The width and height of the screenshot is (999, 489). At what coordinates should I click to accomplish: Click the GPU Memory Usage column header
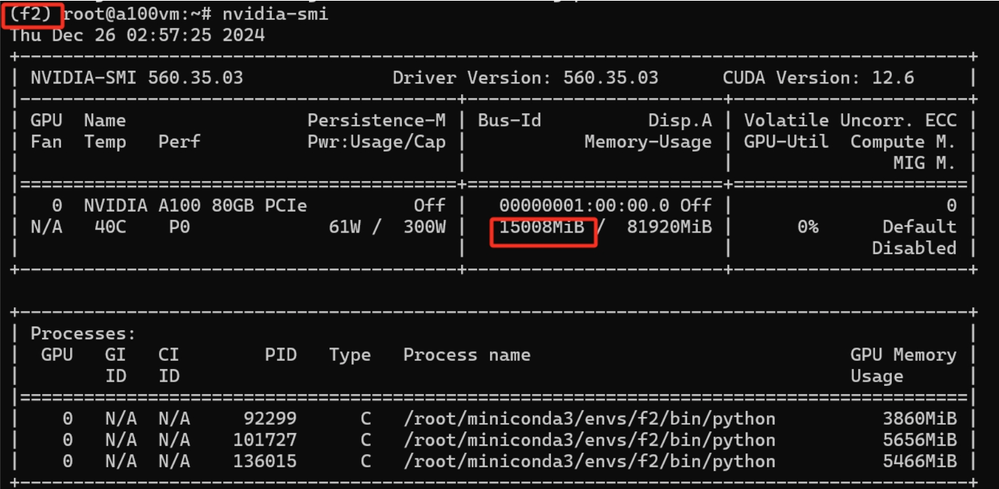(903, 365)
